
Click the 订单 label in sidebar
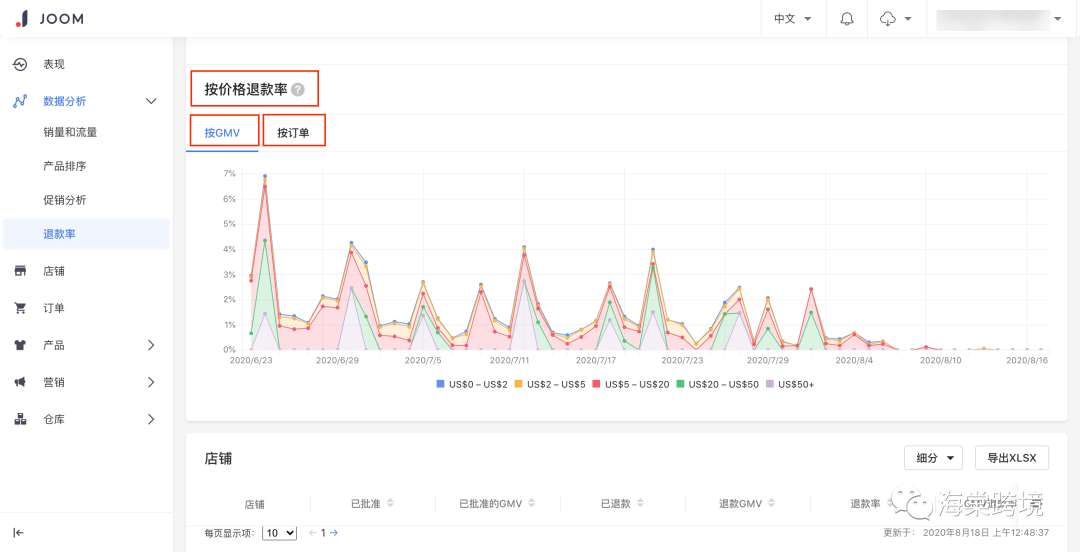[54, 308]
